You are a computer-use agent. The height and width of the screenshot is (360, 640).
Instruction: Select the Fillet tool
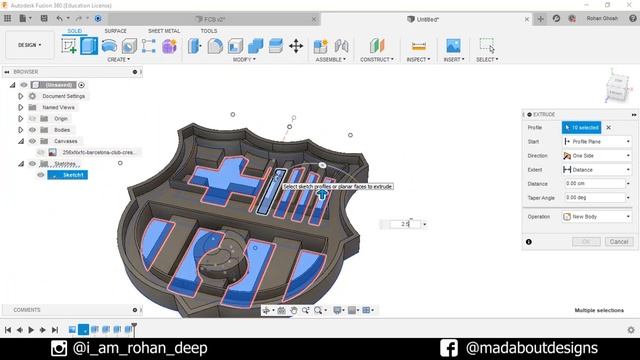[215, 46]
